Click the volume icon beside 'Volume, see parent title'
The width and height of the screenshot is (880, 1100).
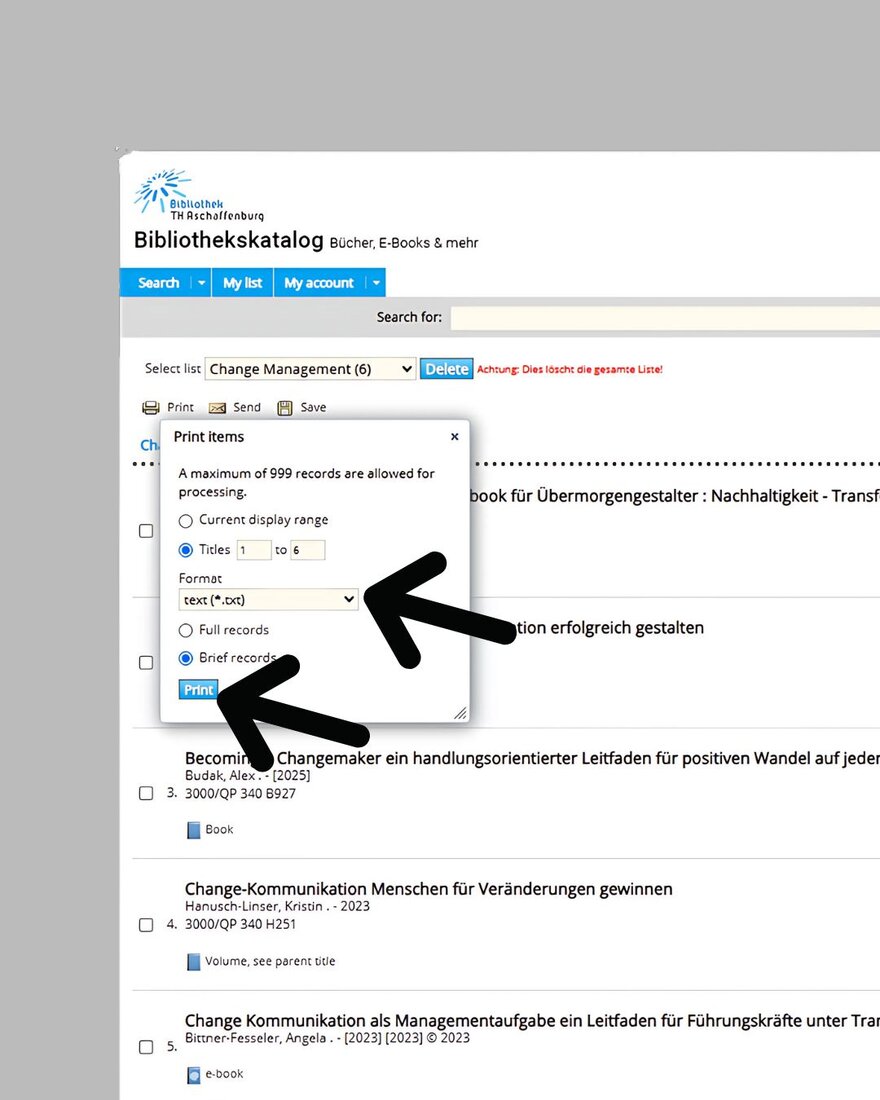194,962
